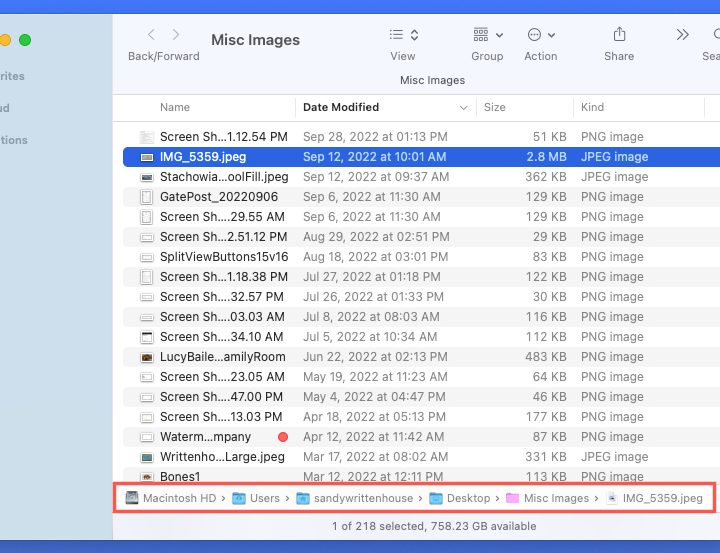Open Desktop folder in path bar

(460, 498)
